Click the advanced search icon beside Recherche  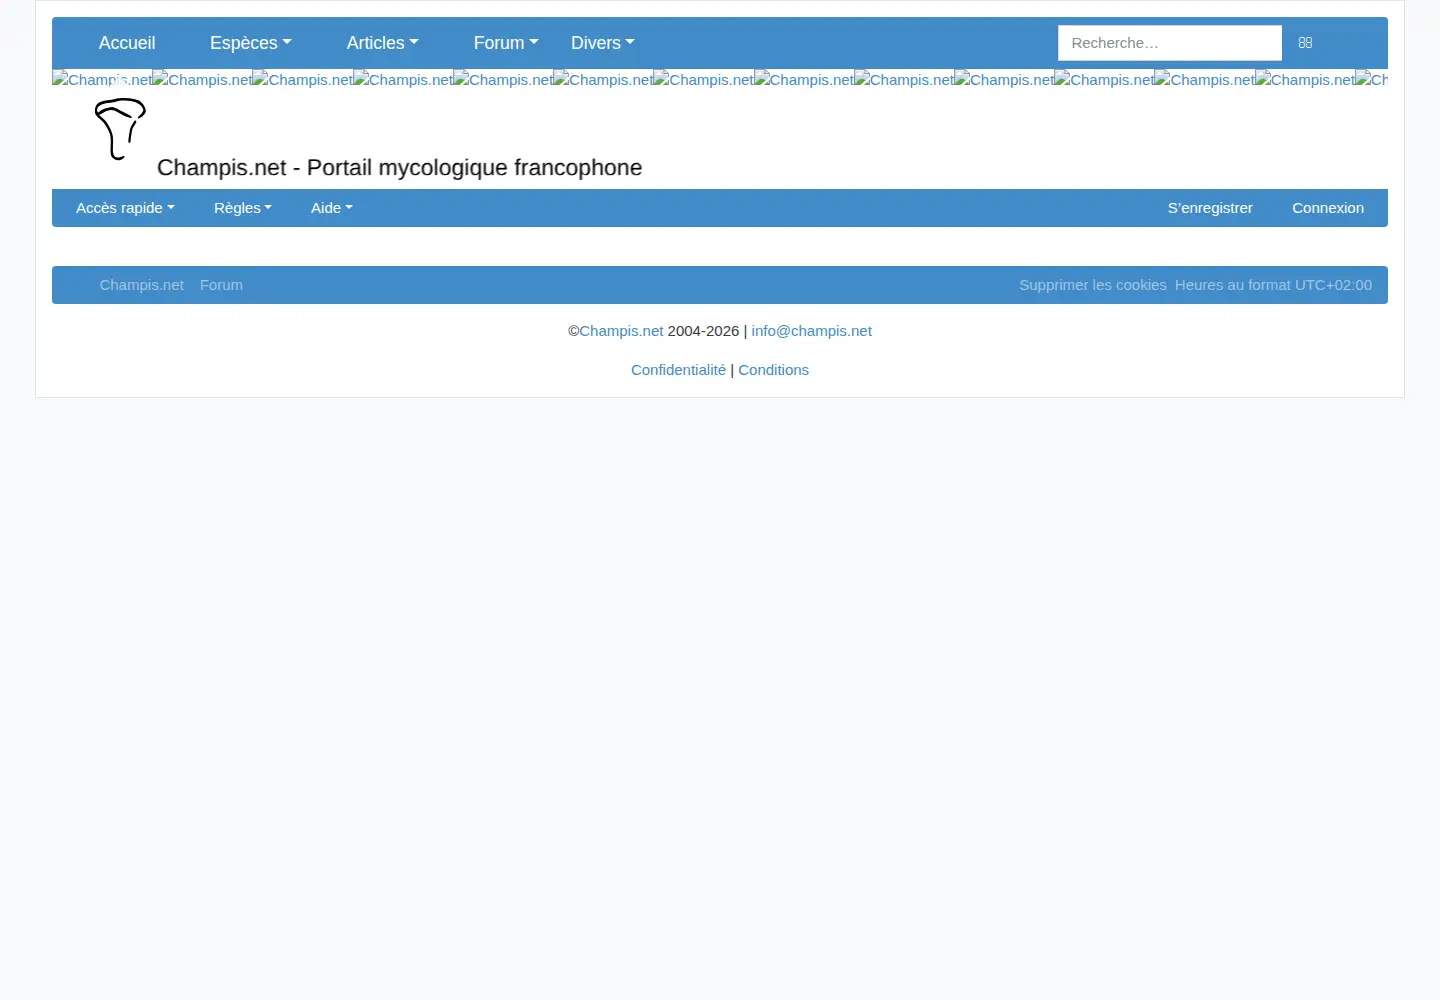(1305, 43)
